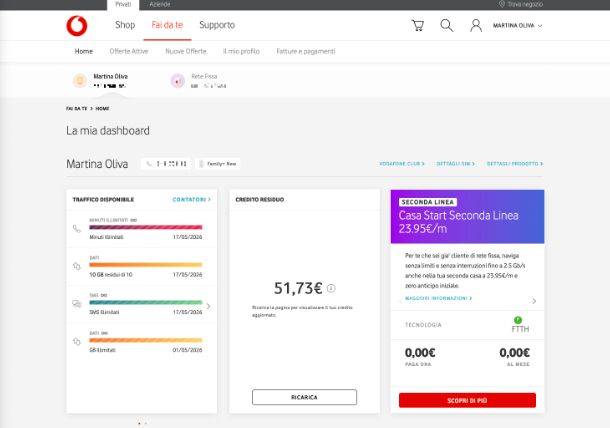The width and height of the screenshot is (610, 428).
Task: Open the Fai da te menu
Action: click(167, 25)
